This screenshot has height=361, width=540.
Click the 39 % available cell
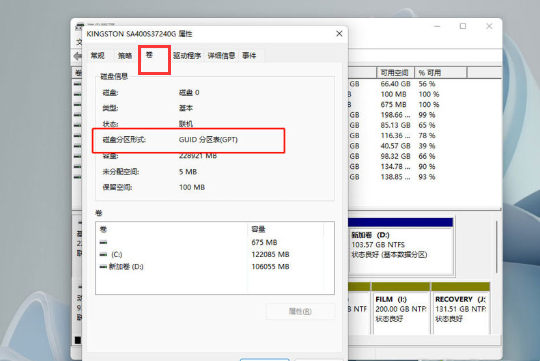tap(427, 146)
